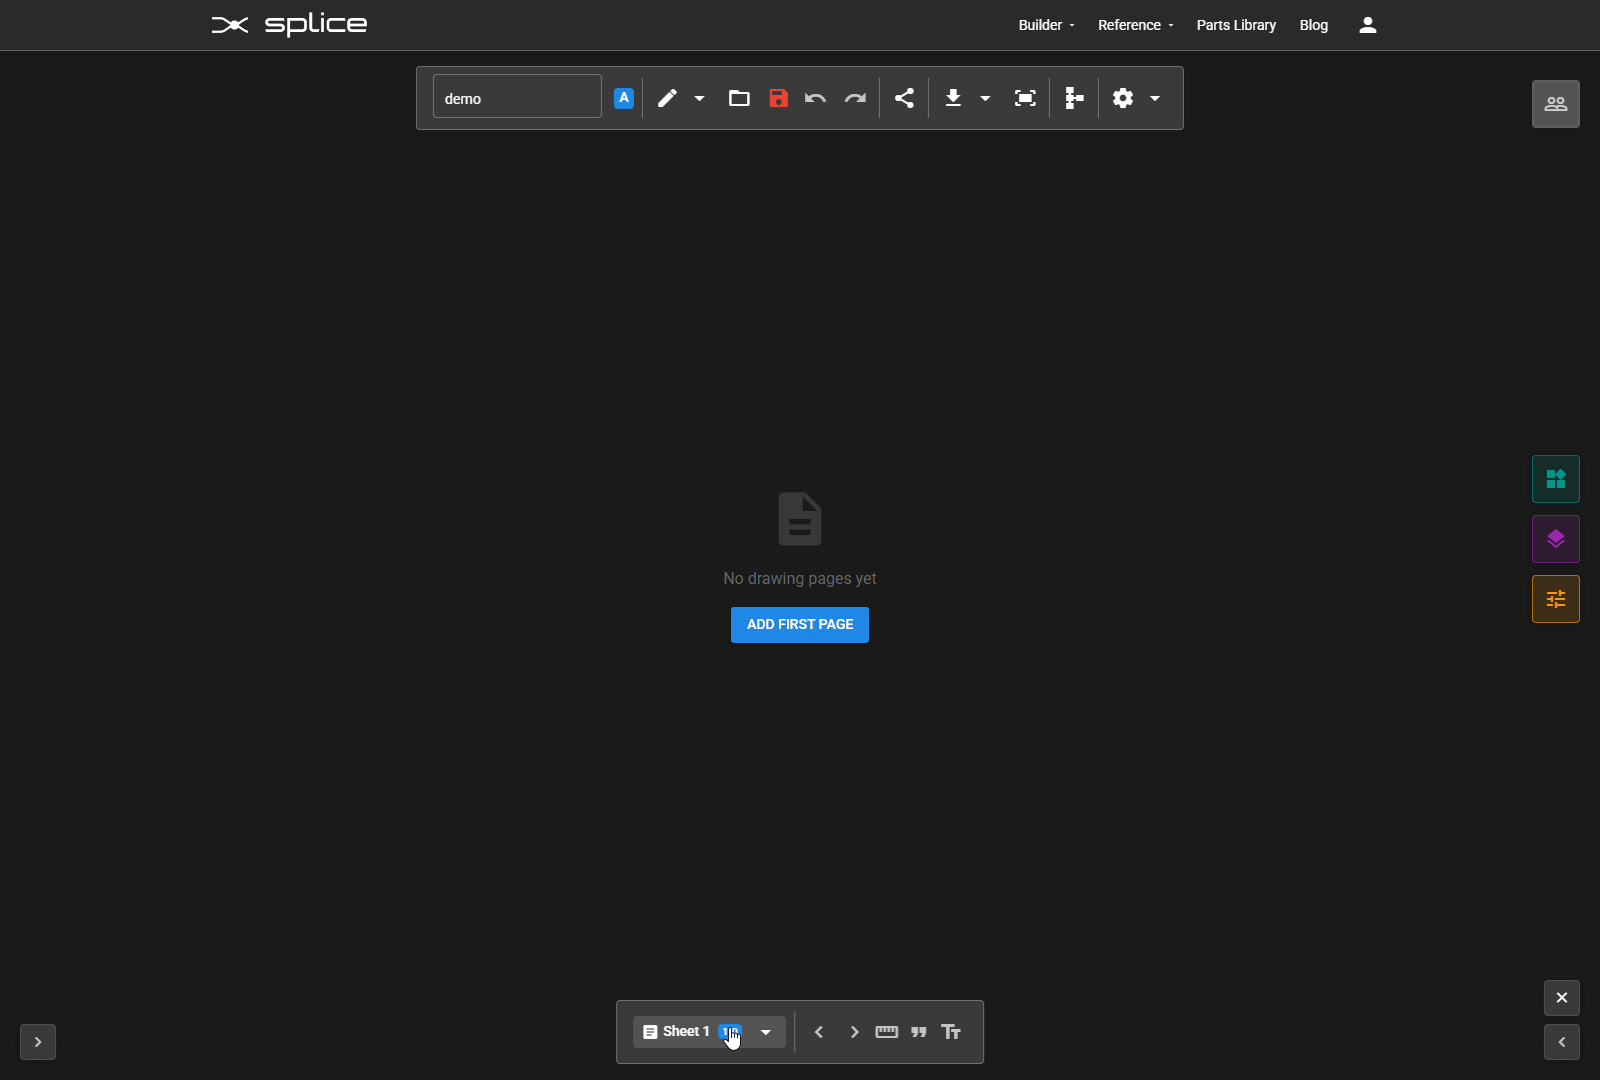This screenshot has height=1080, width=1600.
Task: Open the Parts panel from the right sidebar
Action: [x=1555, y=479]
